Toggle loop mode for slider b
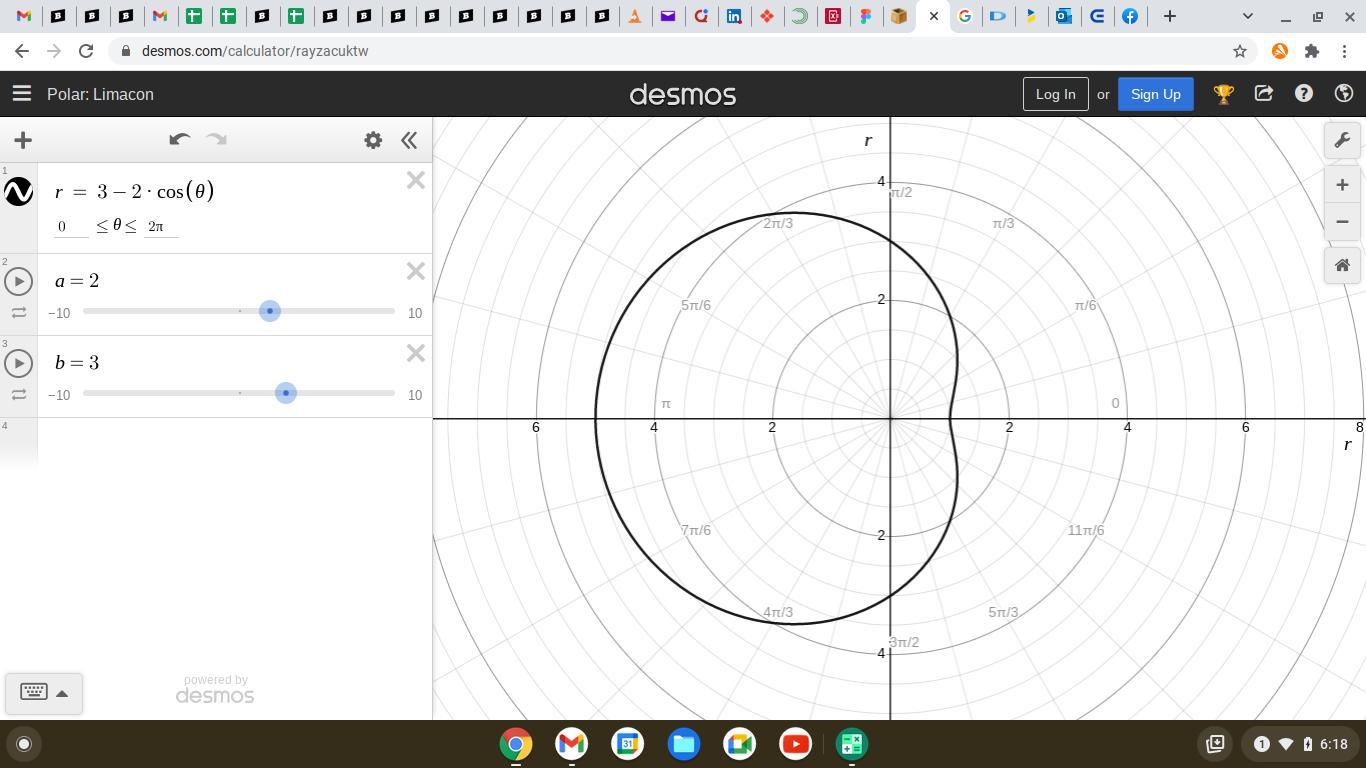The height and width of the screenshot is (768, 1366). (18, 395)
